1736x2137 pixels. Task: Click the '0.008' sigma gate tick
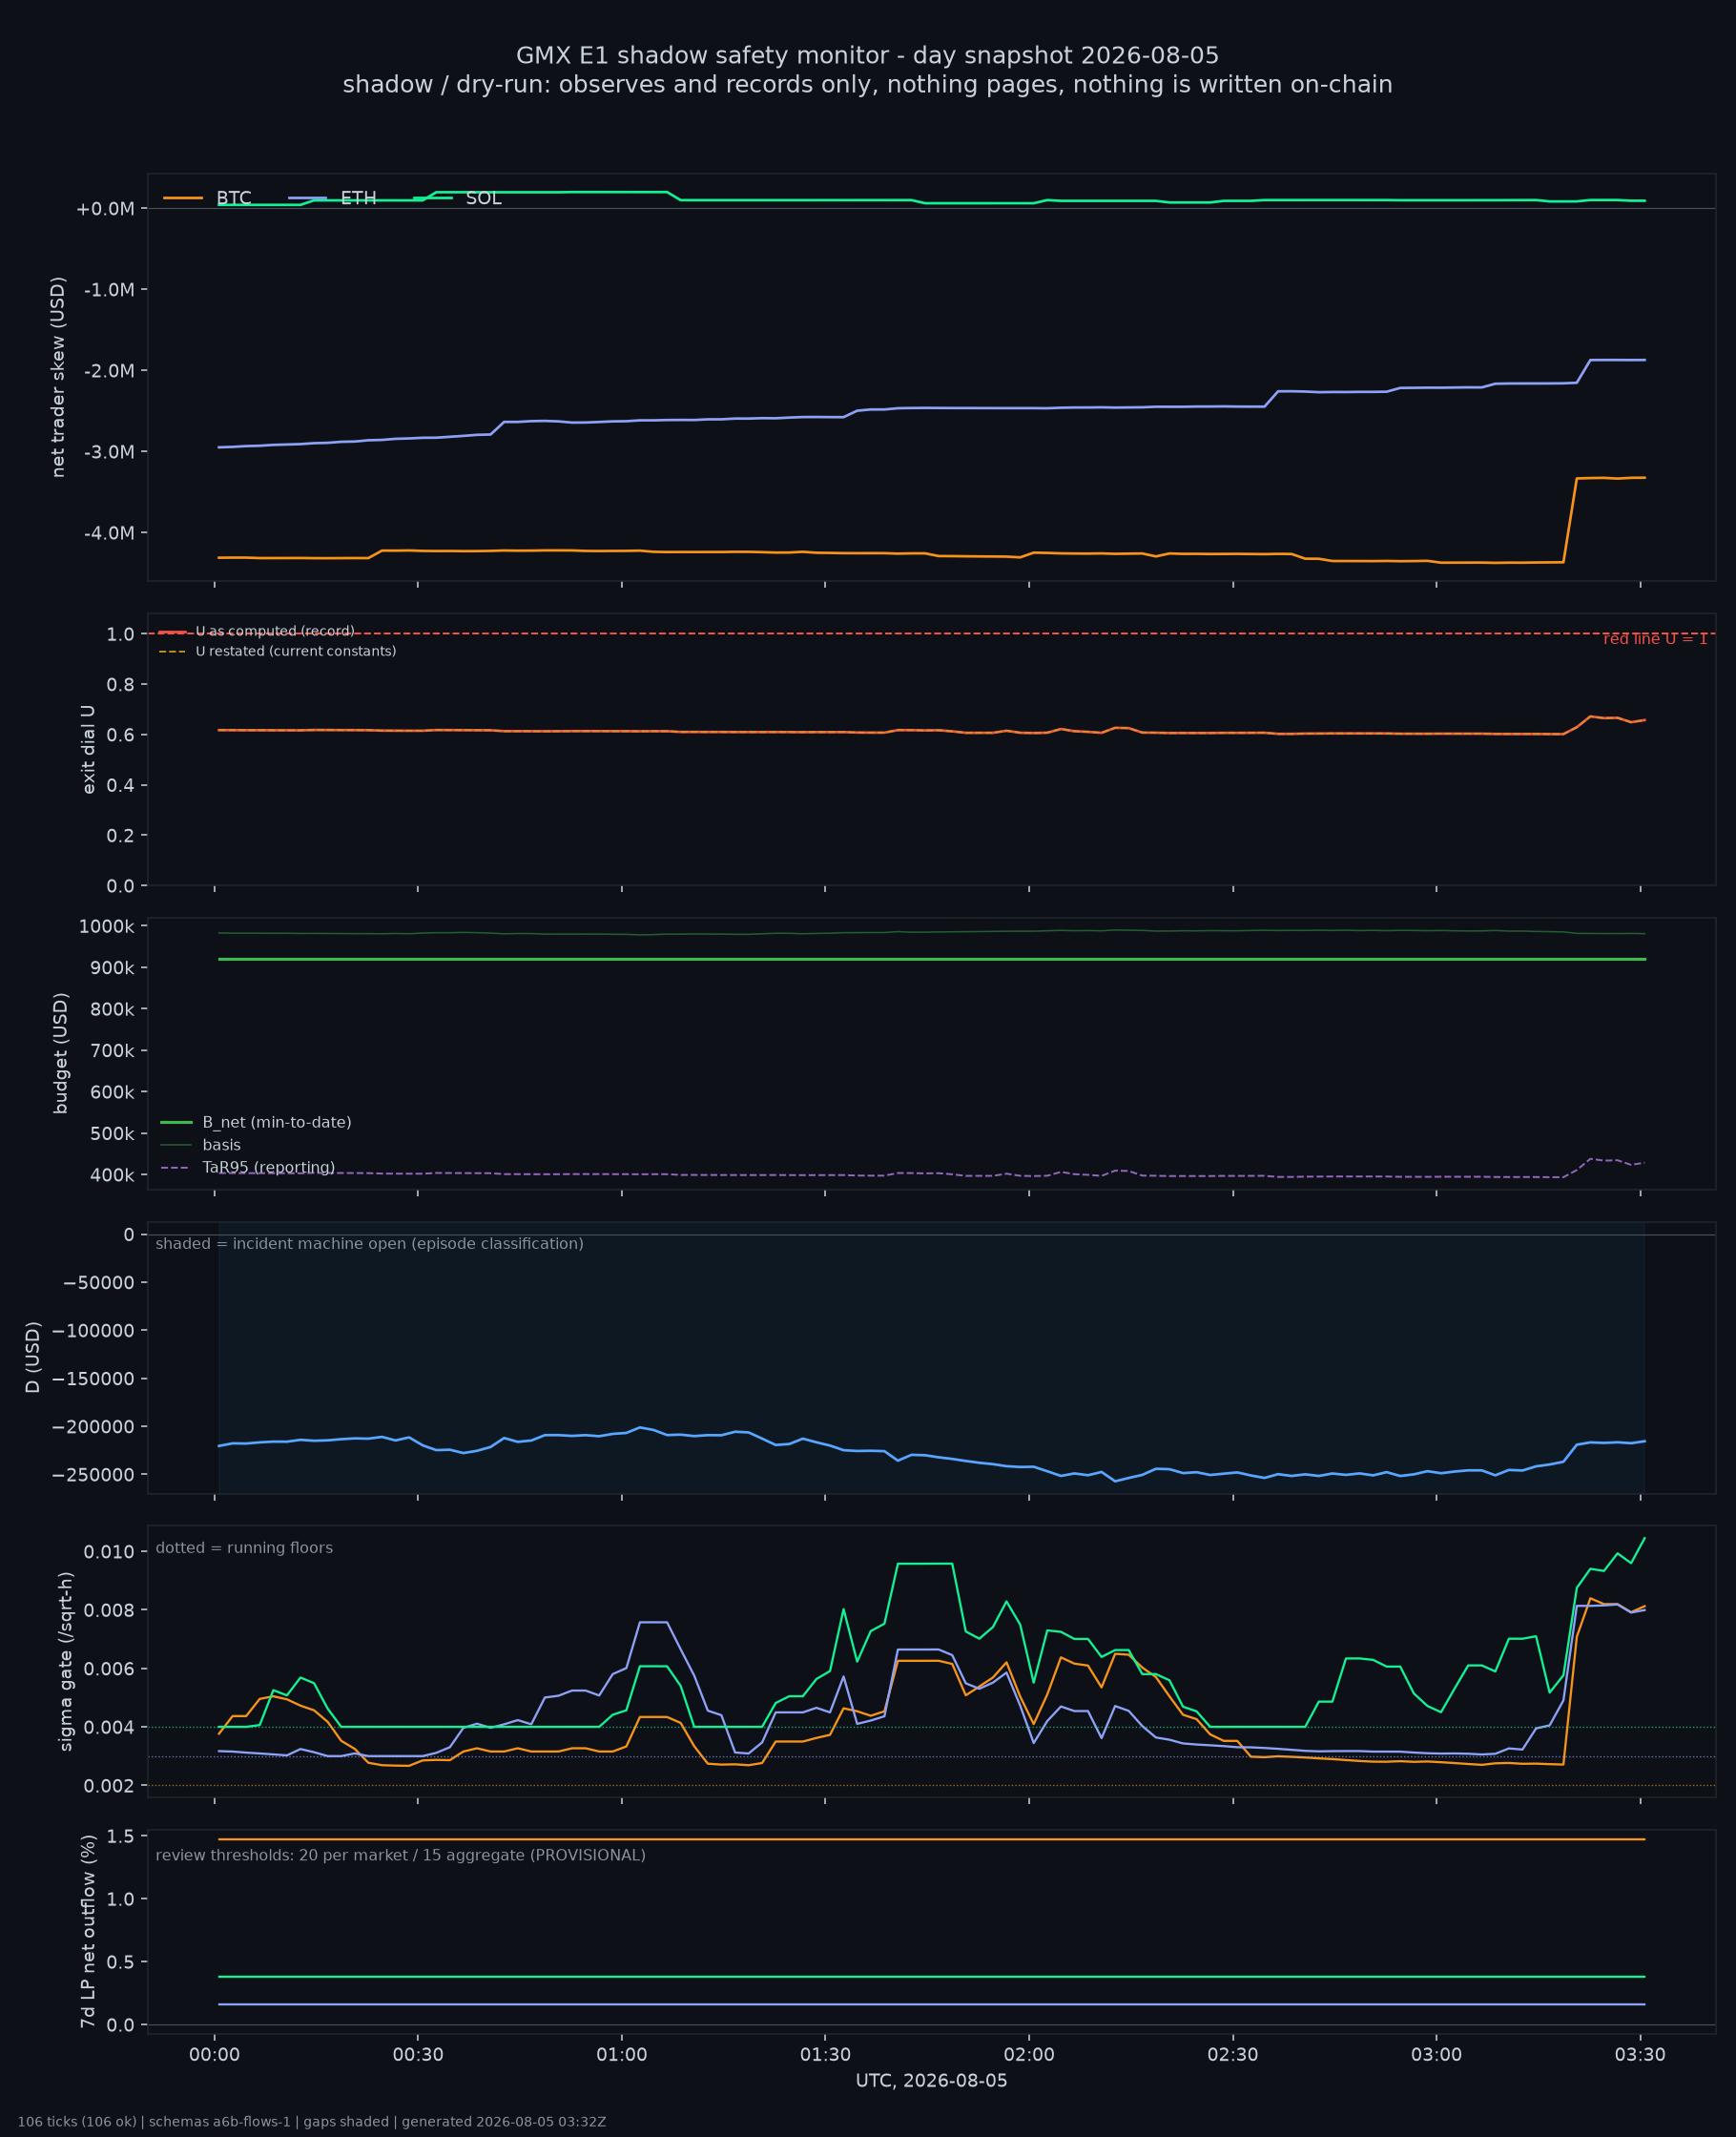point(110,1610)
